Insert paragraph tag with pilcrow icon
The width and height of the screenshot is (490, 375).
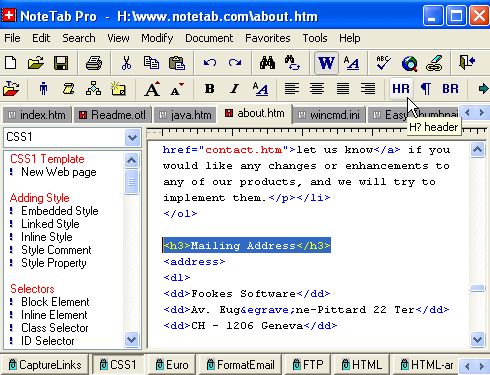click(x=426, y=89)
